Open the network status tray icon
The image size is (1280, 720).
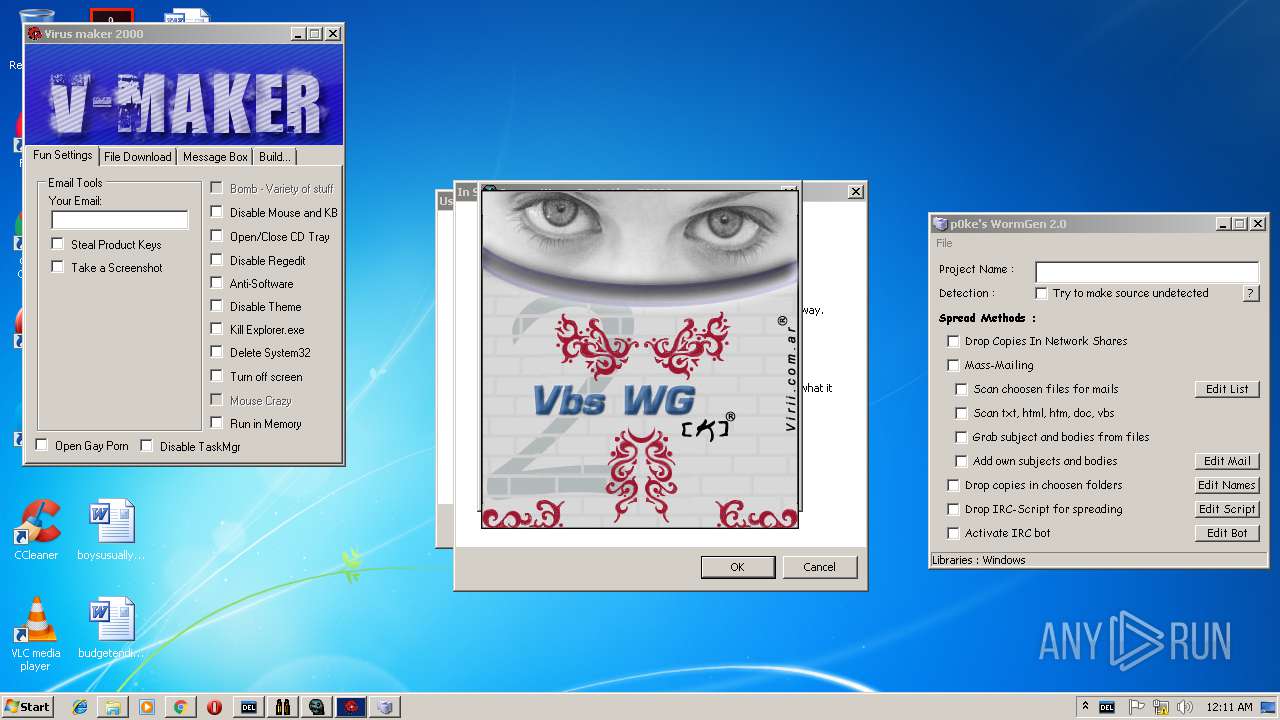click(x=1161, y=707)
